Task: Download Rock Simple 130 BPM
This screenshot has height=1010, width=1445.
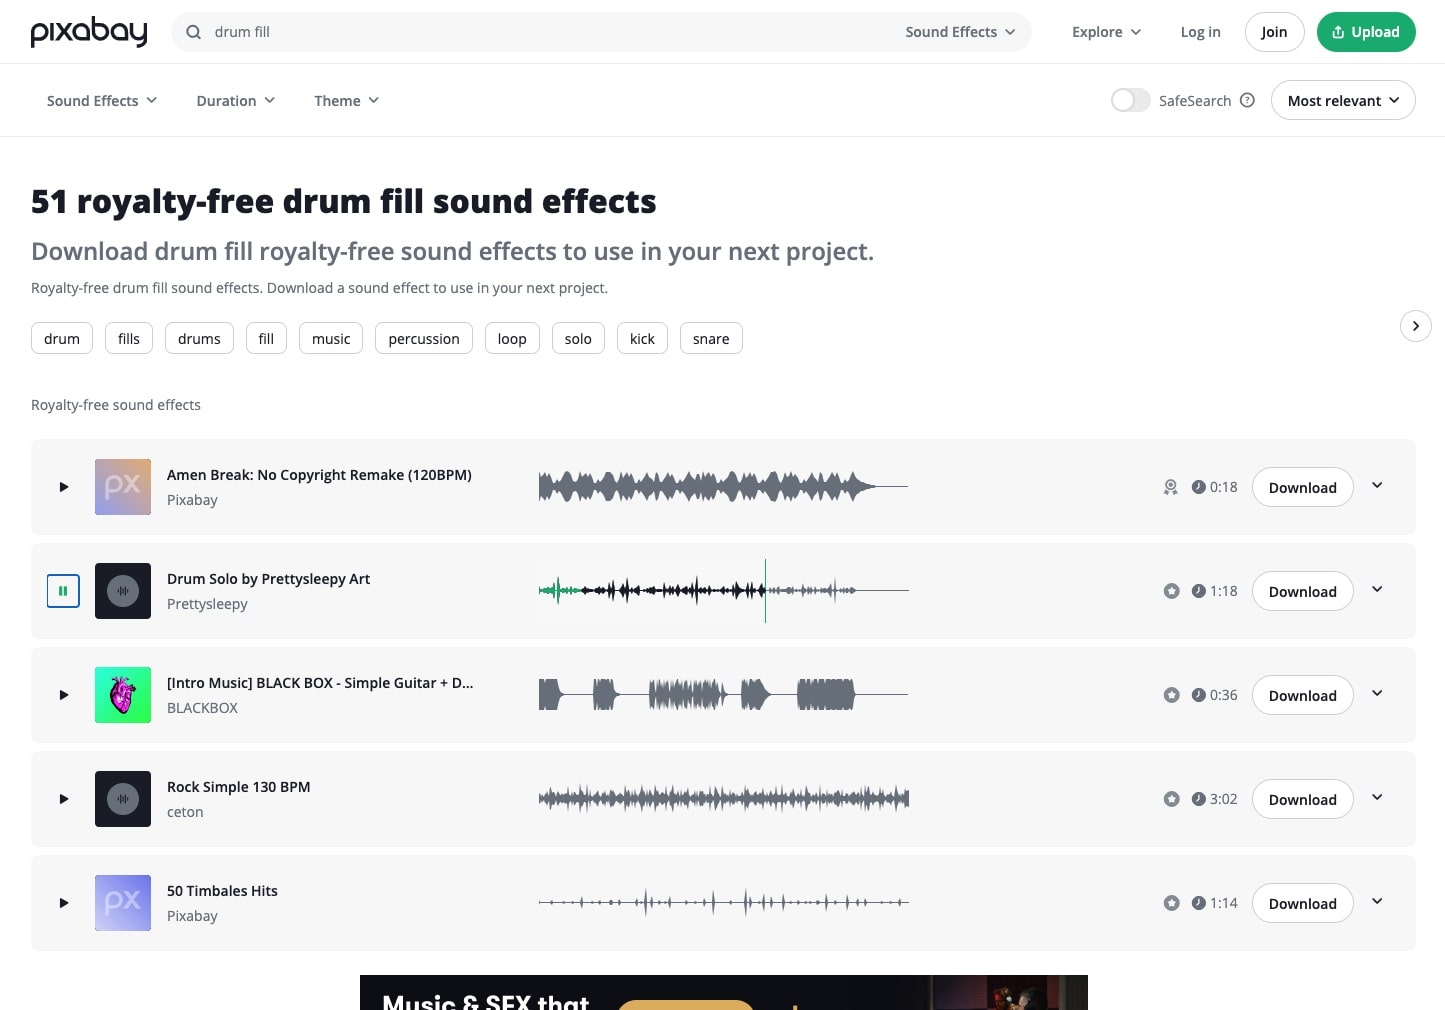Action: [x=1302, y=799]
